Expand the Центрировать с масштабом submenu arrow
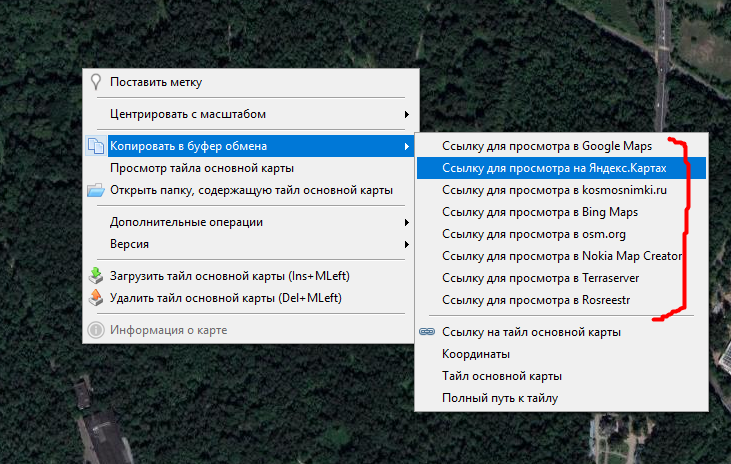Screen dimensions: 731x464 406,114
